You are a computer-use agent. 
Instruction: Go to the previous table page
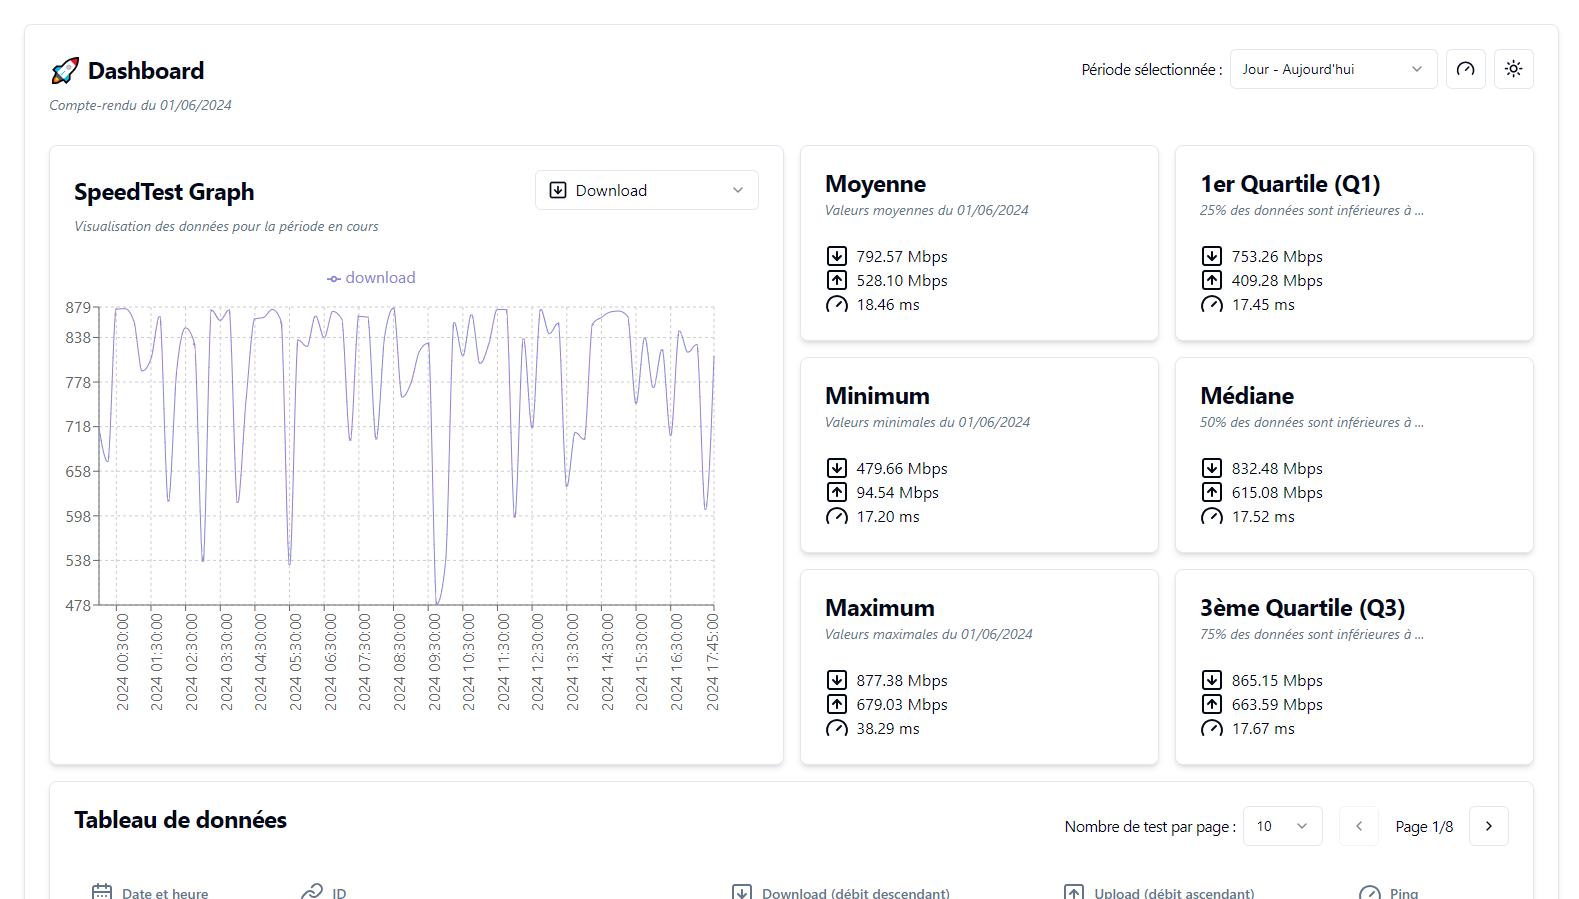(x=1359, y=826)
